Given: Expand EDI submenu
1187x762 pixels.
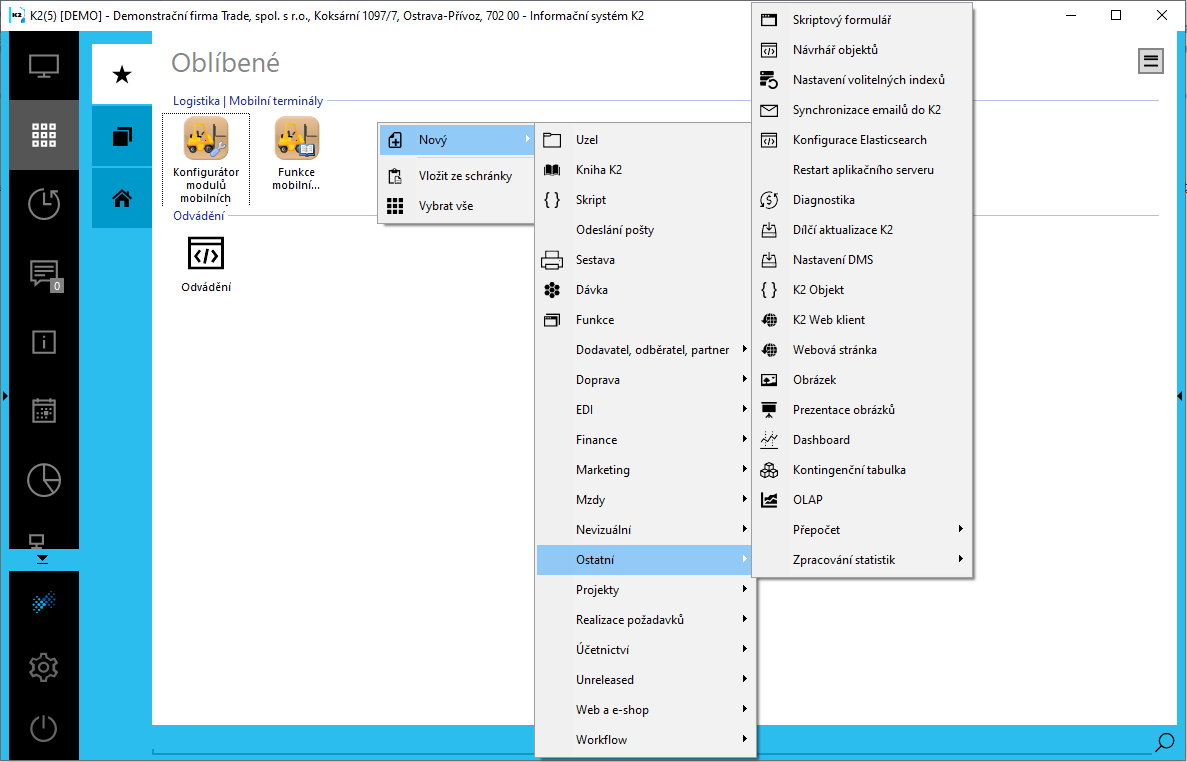Looking at the screenshot, I should pyautogui.click(x=643, y=409).
